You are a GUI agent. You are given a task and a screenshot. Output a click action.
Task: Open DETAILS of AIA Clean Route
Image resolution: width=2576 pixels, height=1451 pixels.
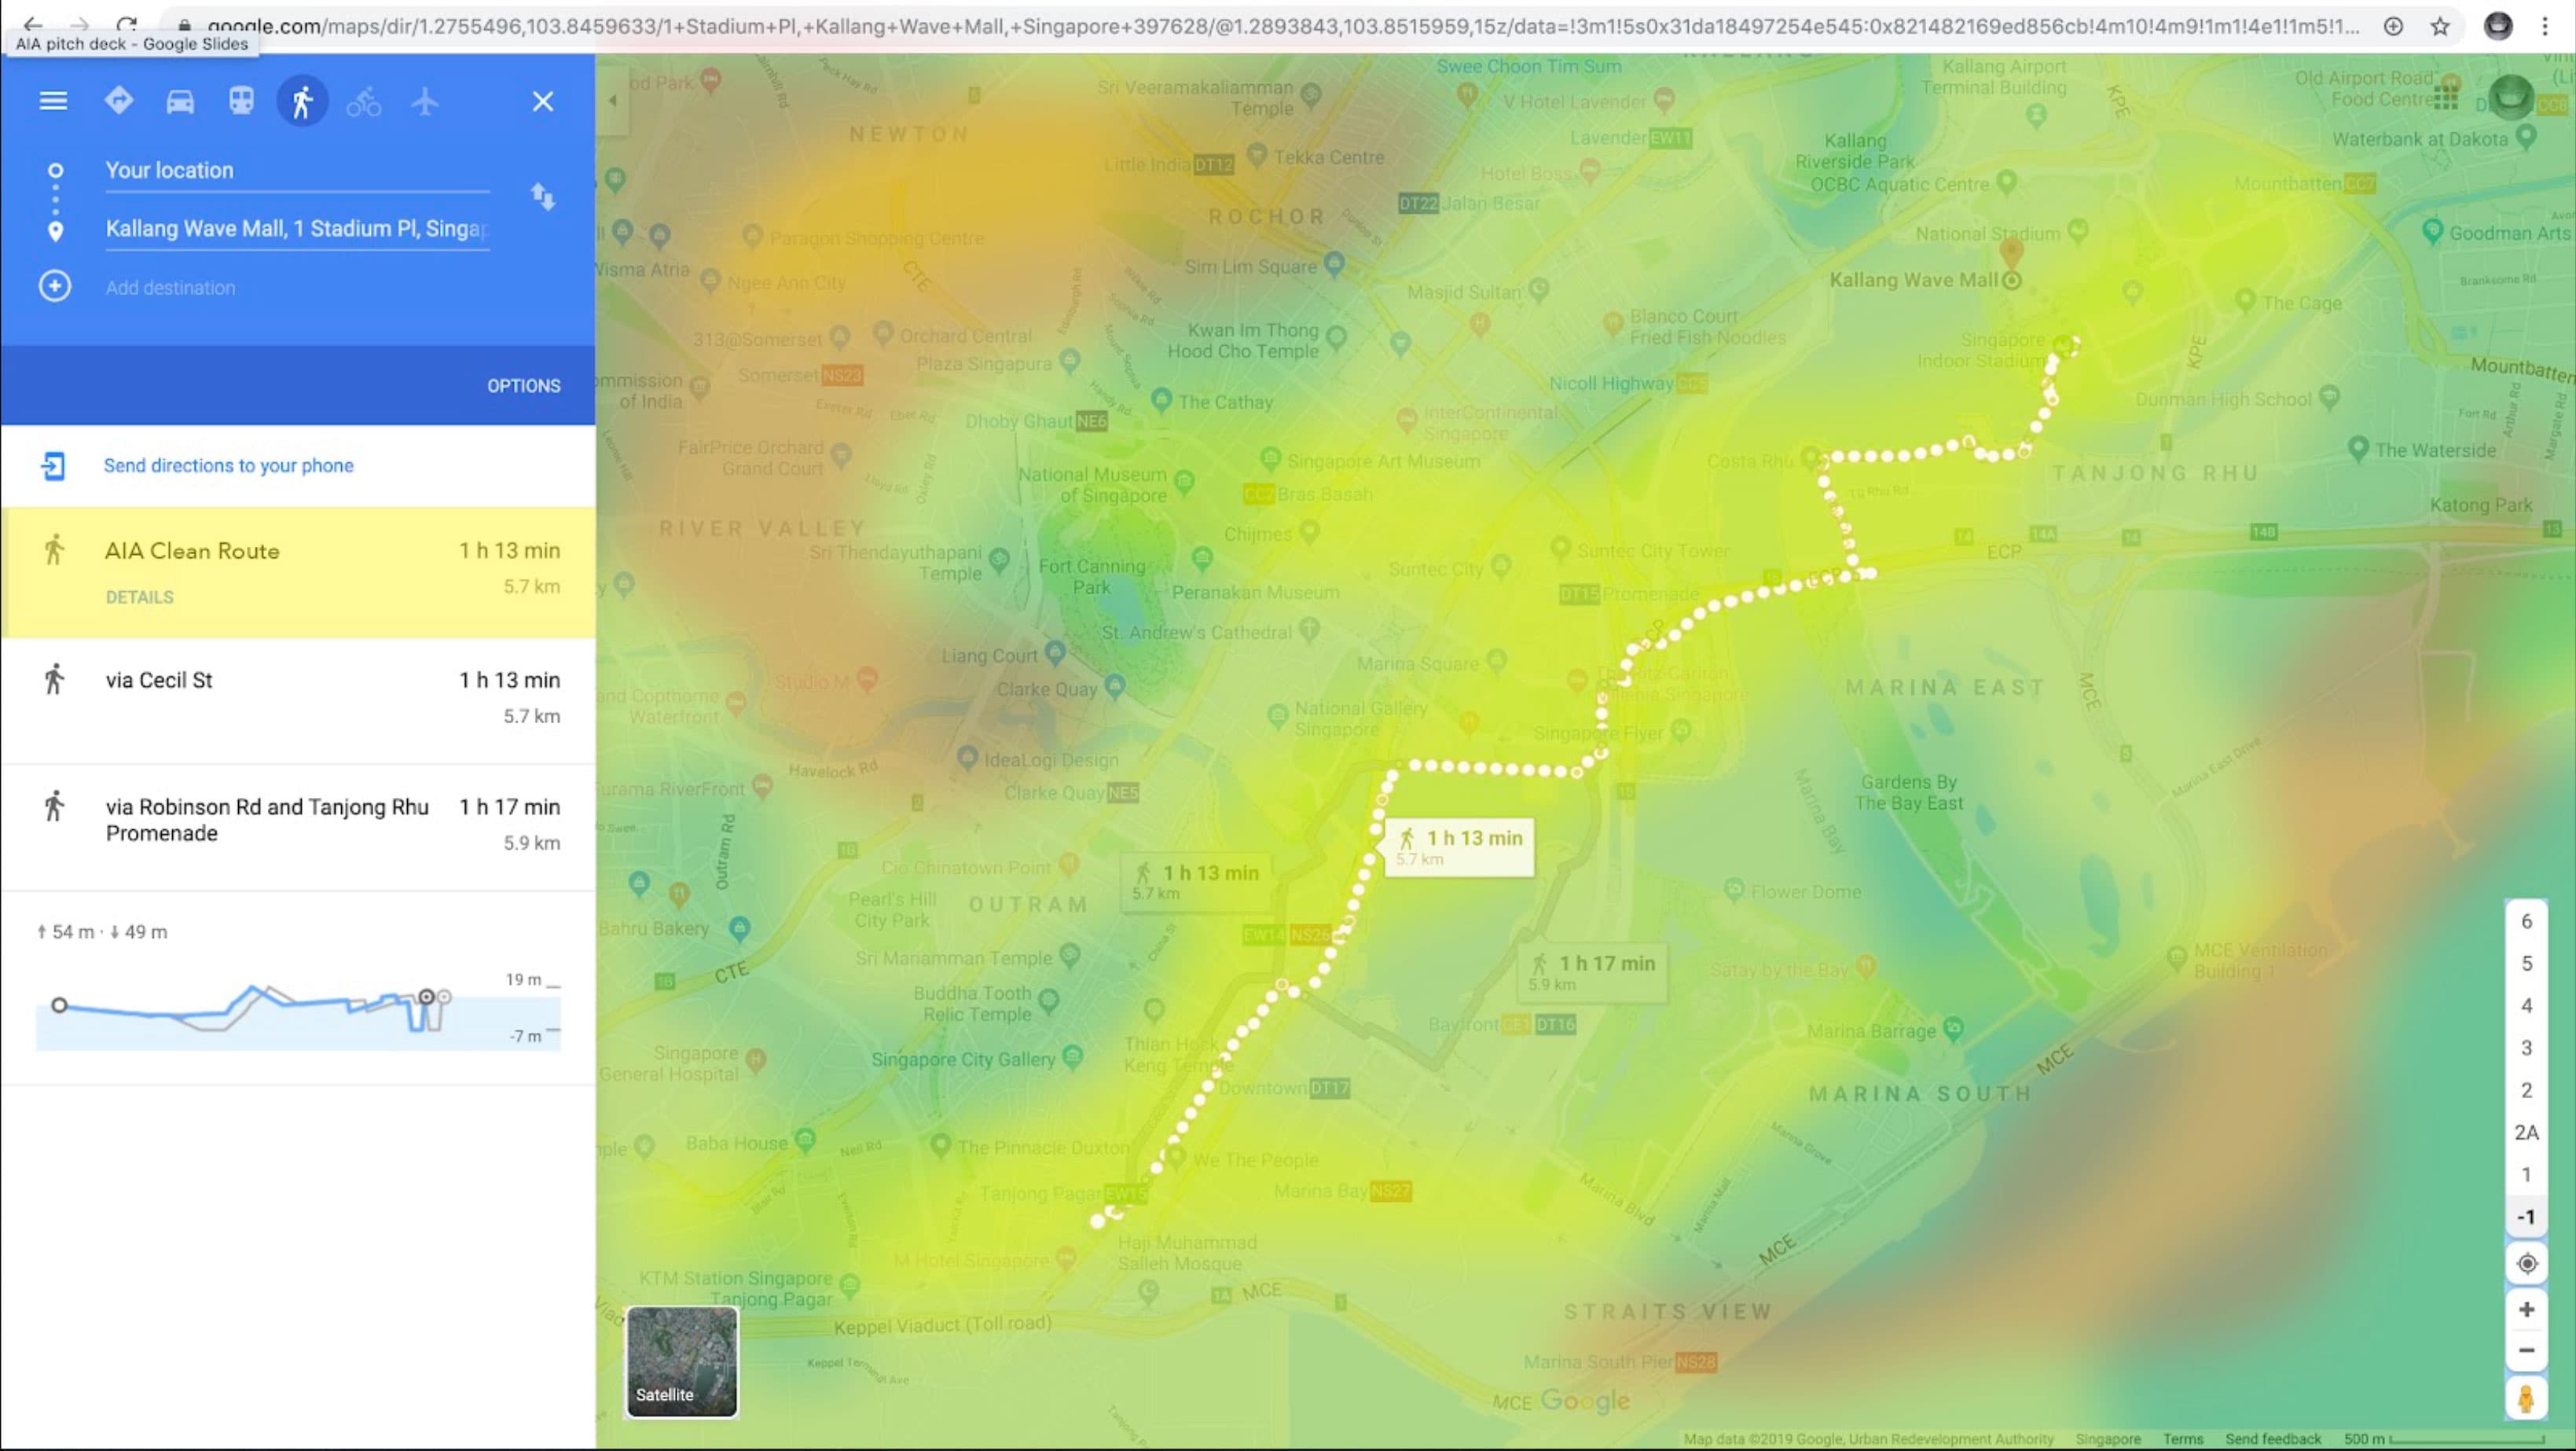point(140,597)
